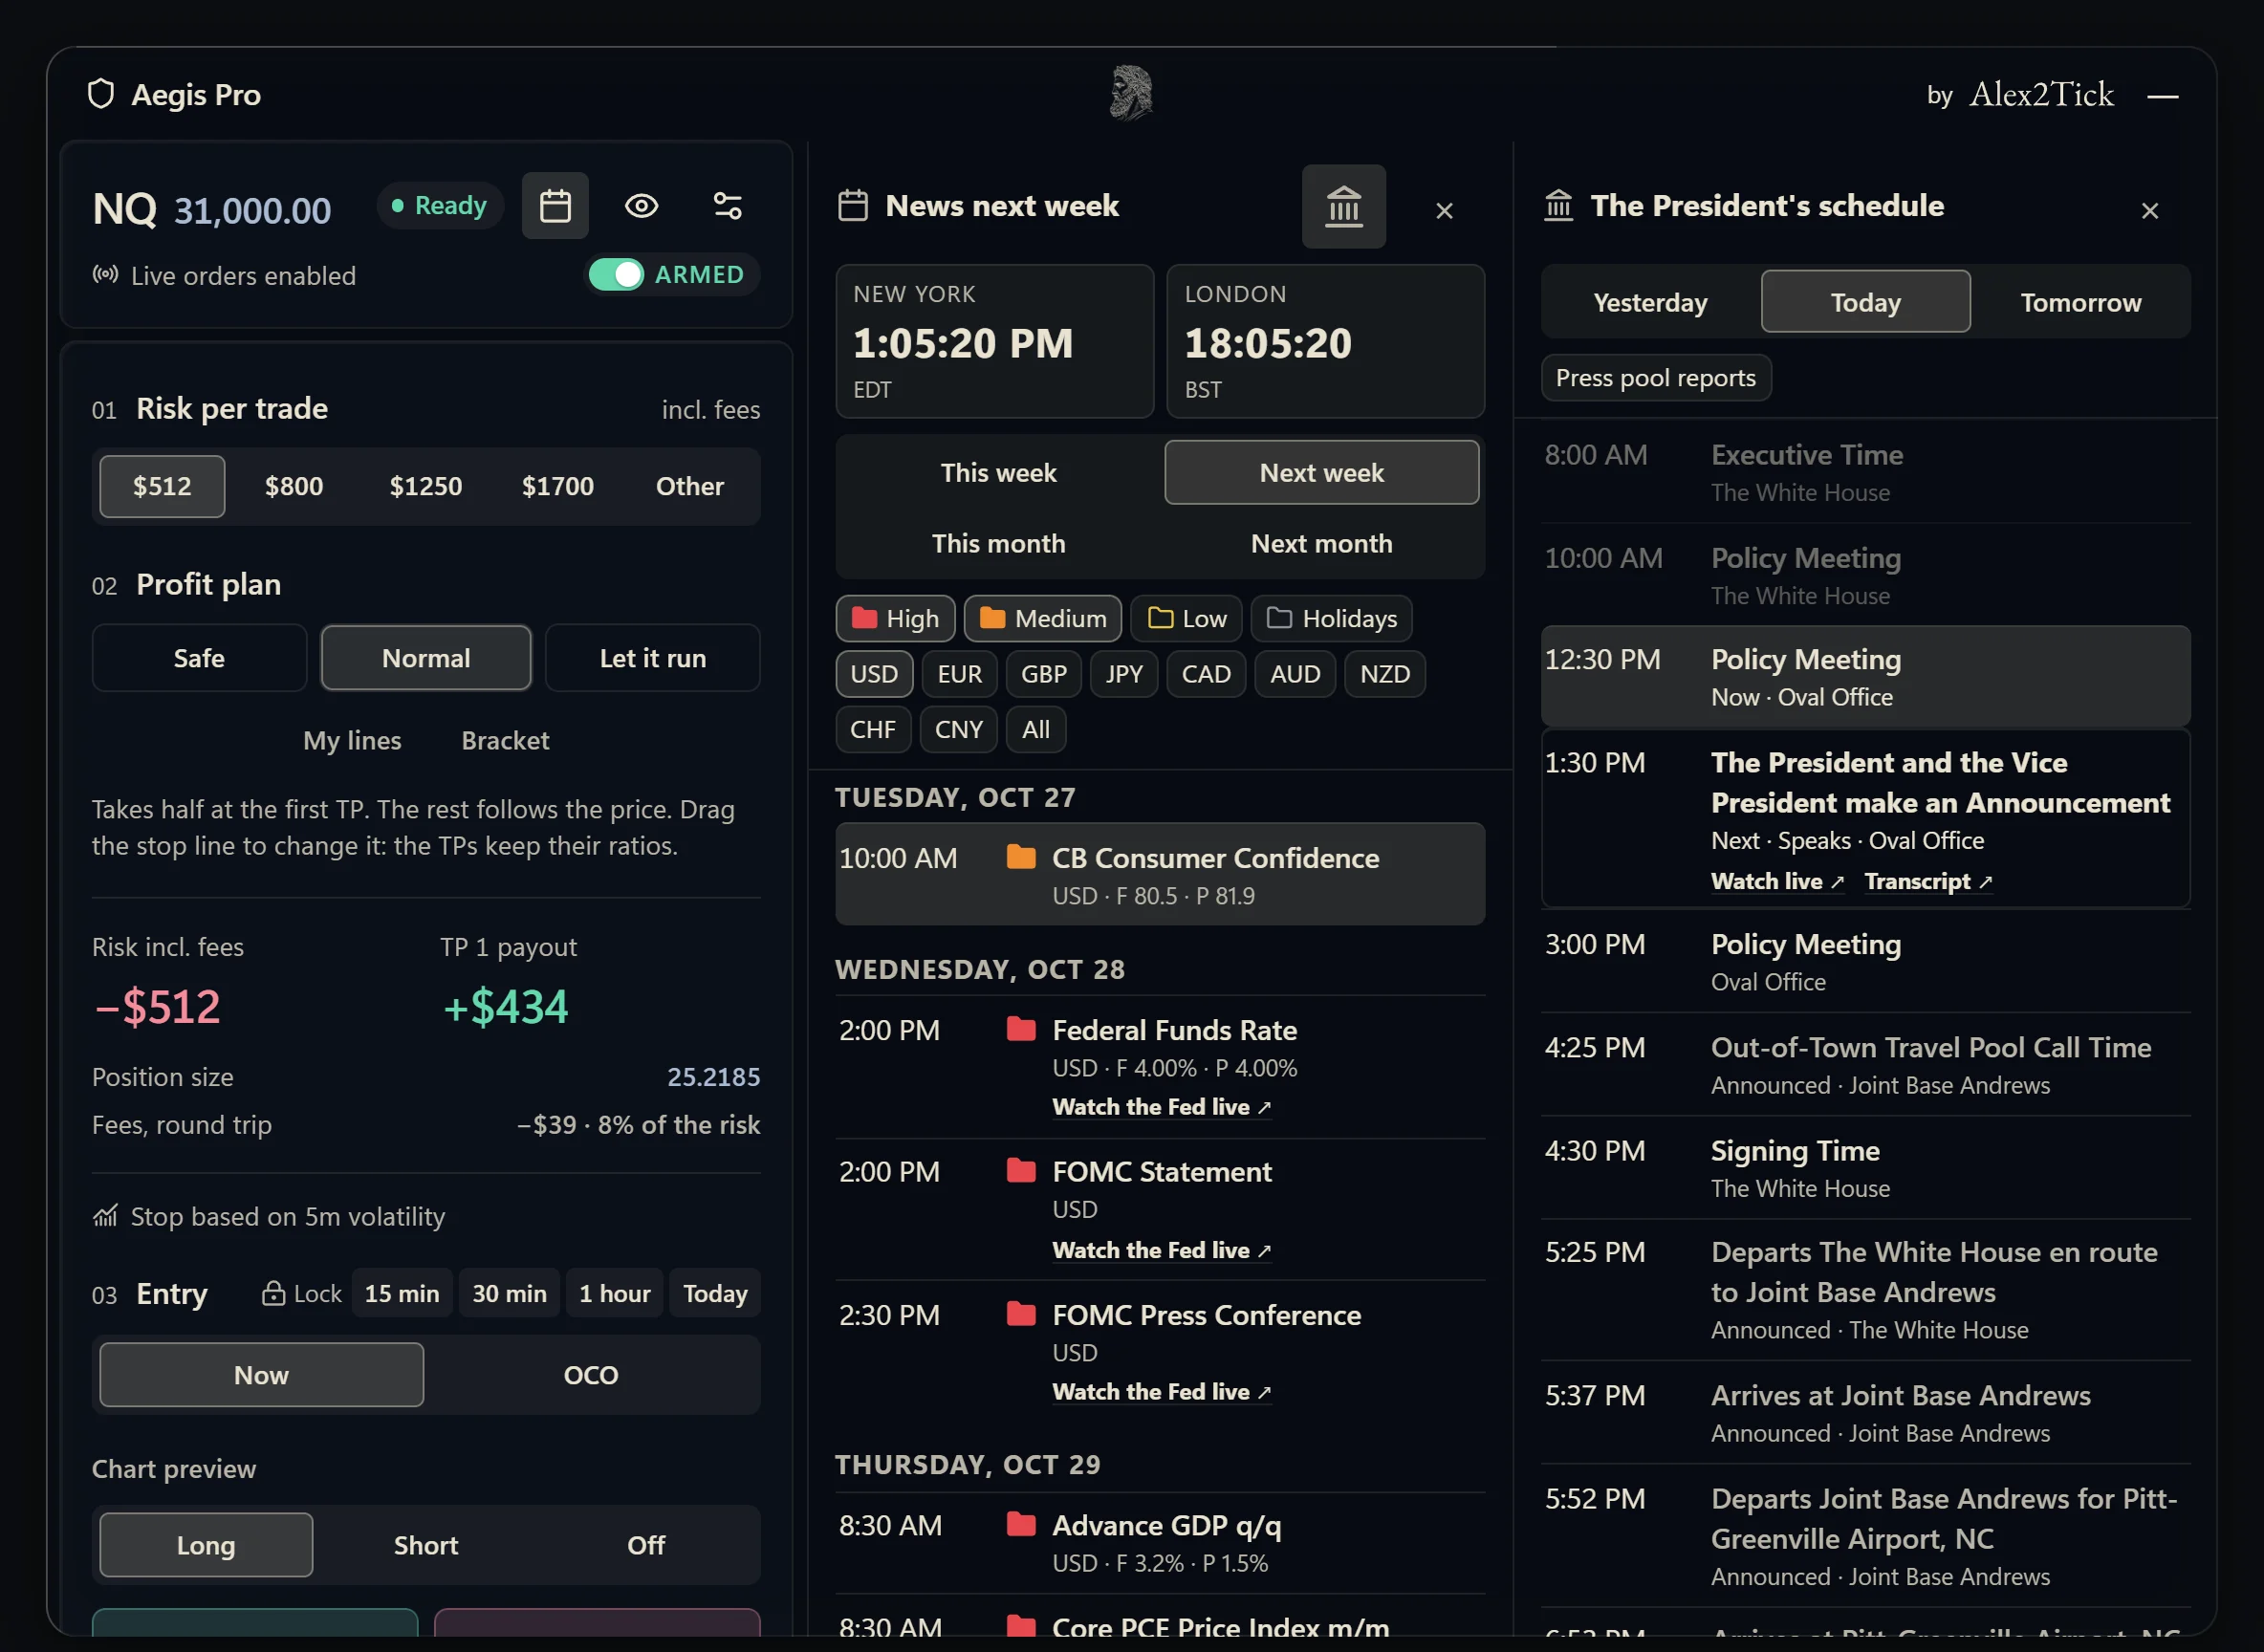Click the bearded head logo at top center
Image resolution: width=2264 pixels, height=1652 pixels.
click(x=1131, y=93)
